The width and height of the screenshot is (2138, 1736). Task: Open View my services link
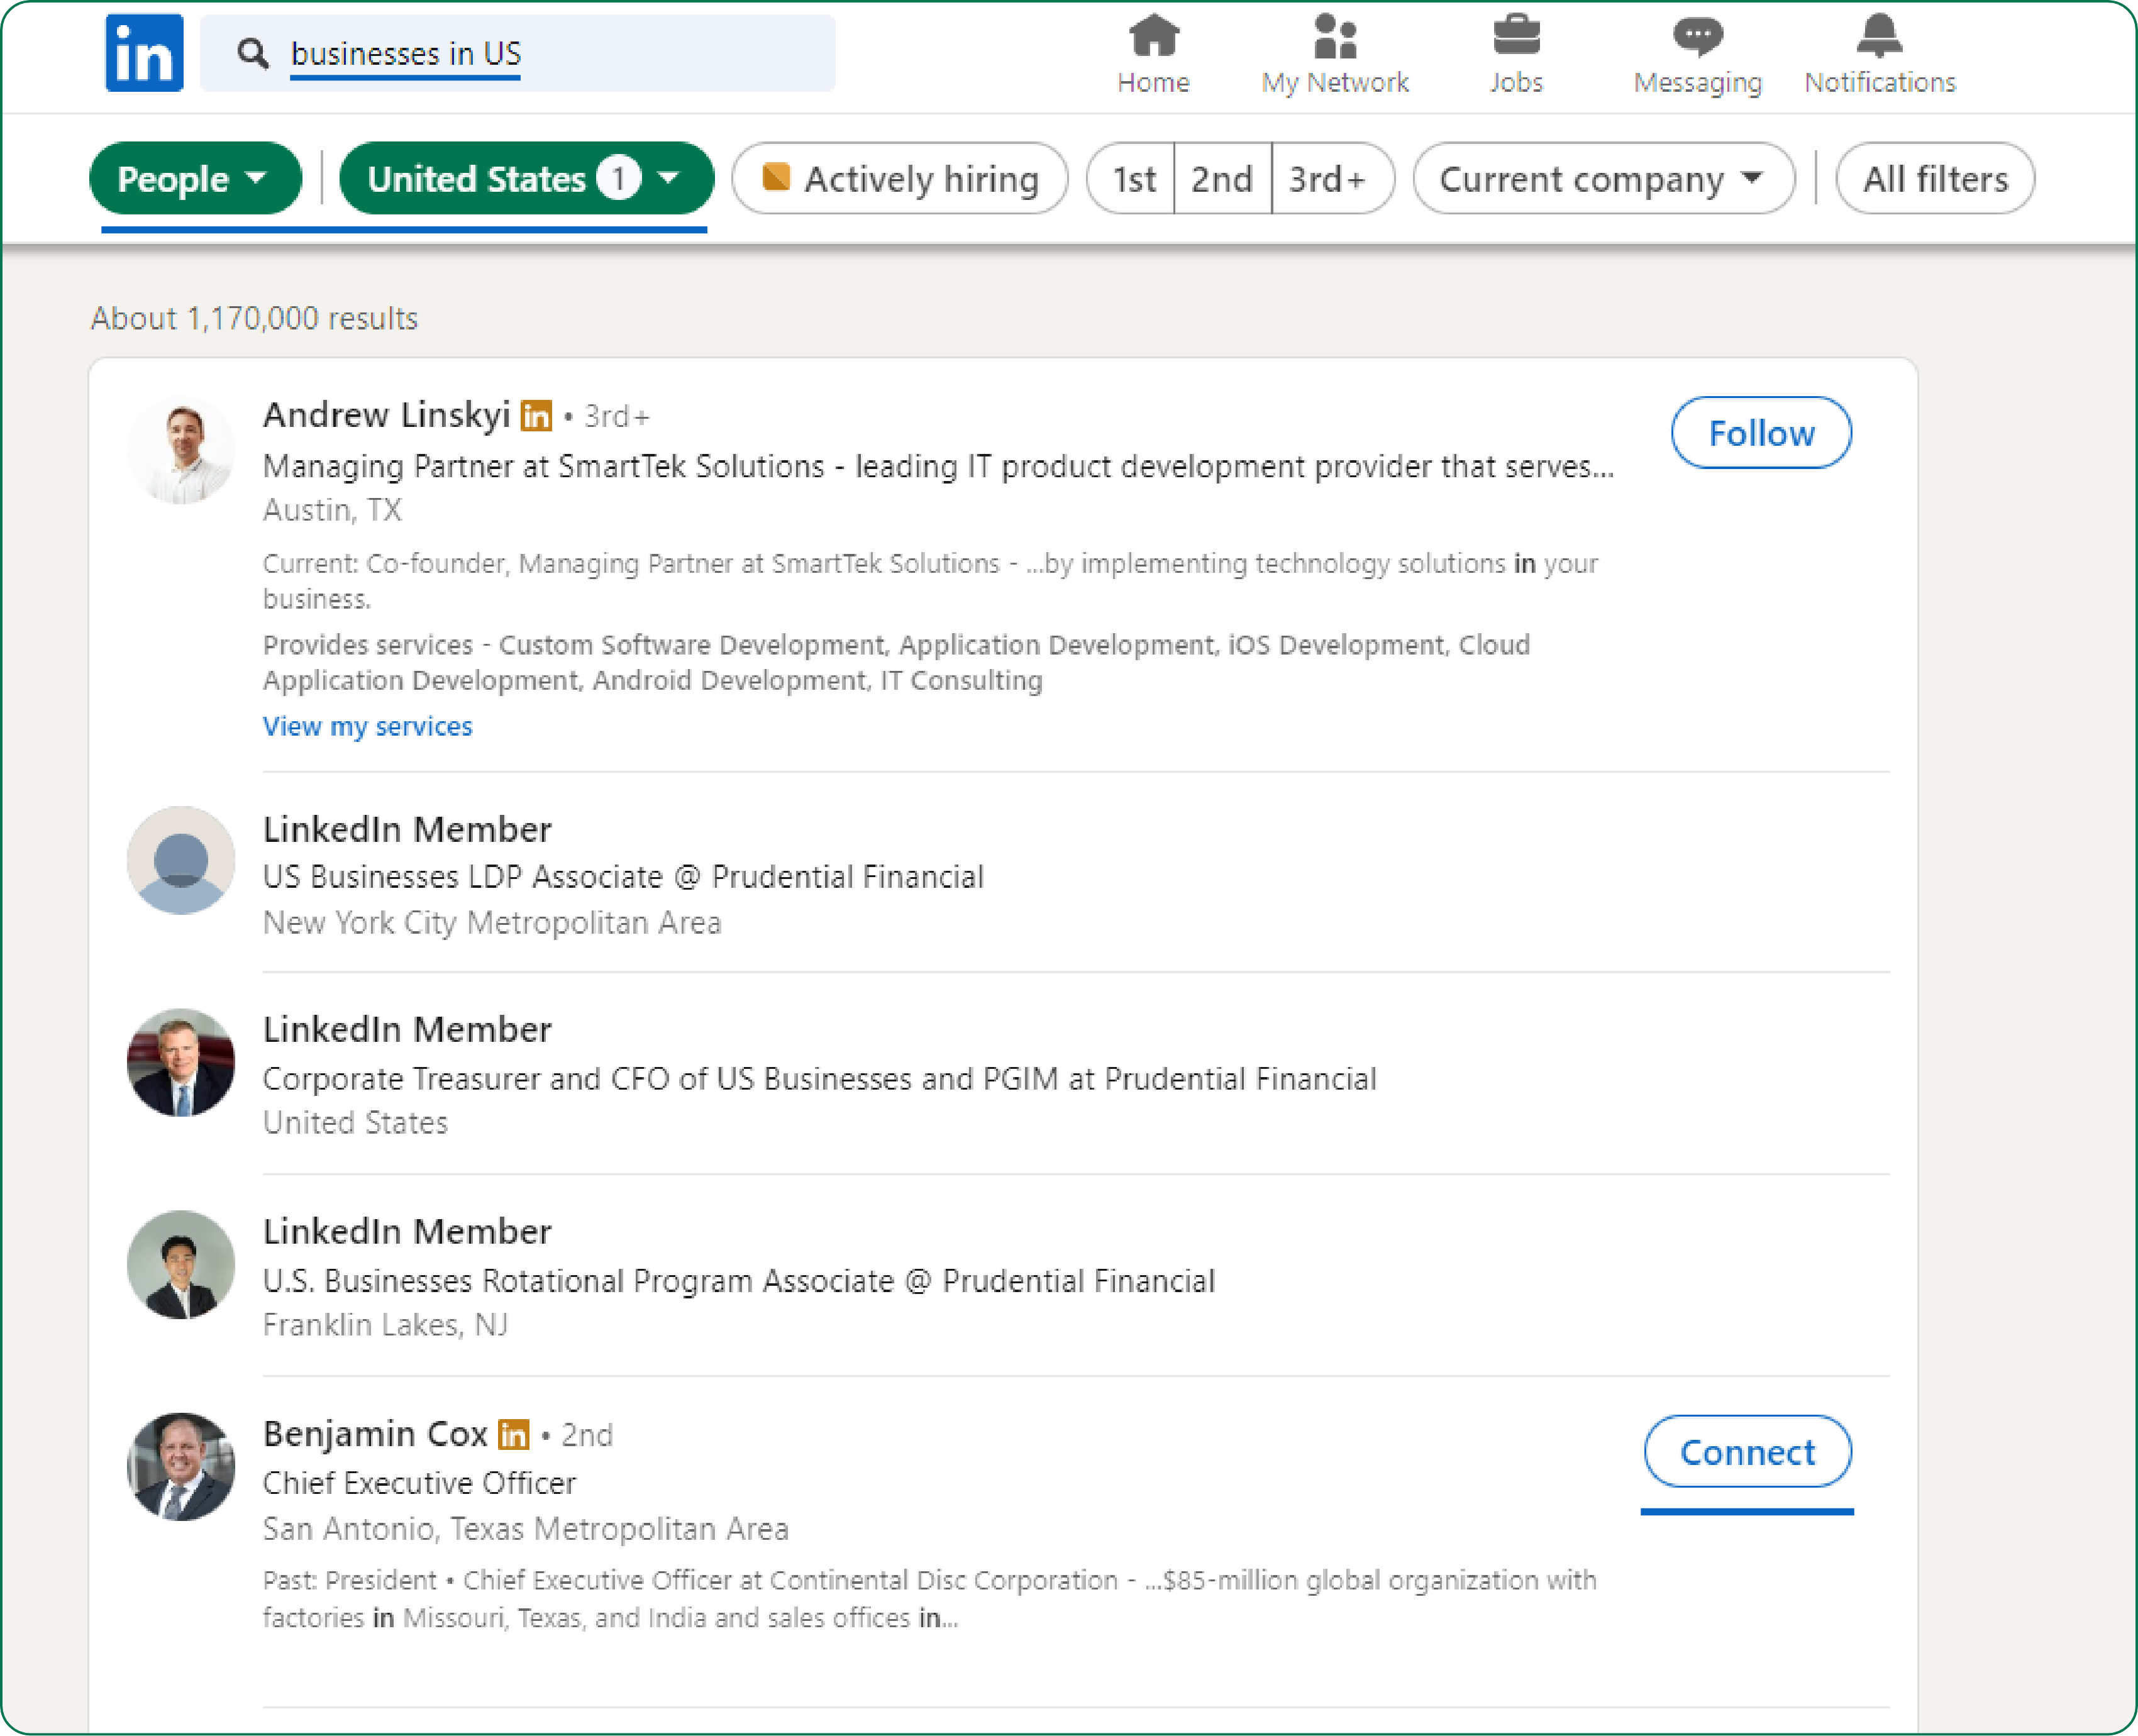coord(367,726)
